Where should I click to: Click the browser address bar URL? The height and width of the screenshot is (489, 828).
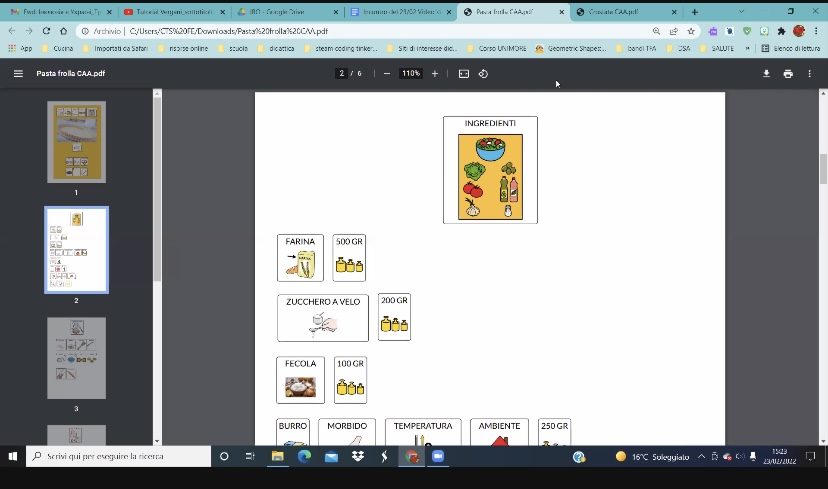pyautogui.click(x=229, y=31)
